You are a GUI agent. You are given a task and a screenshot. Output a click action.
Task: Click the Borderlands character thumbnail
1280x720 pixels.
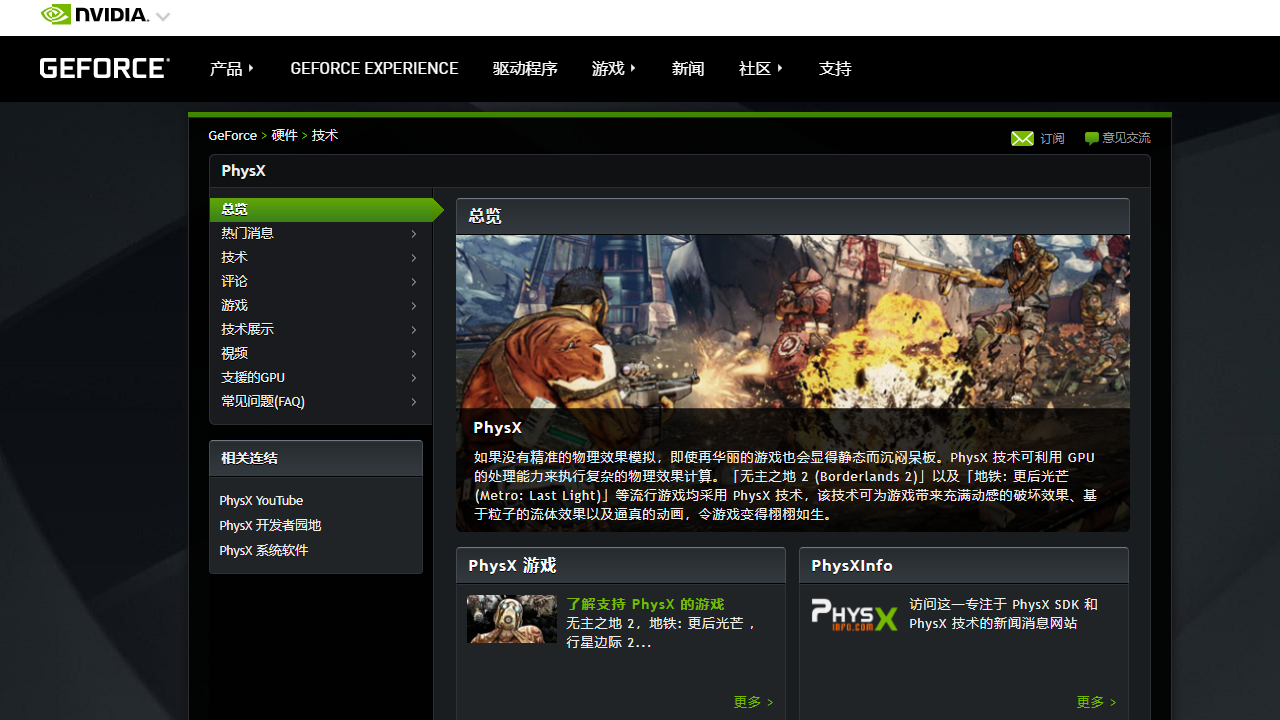(512, 619)
